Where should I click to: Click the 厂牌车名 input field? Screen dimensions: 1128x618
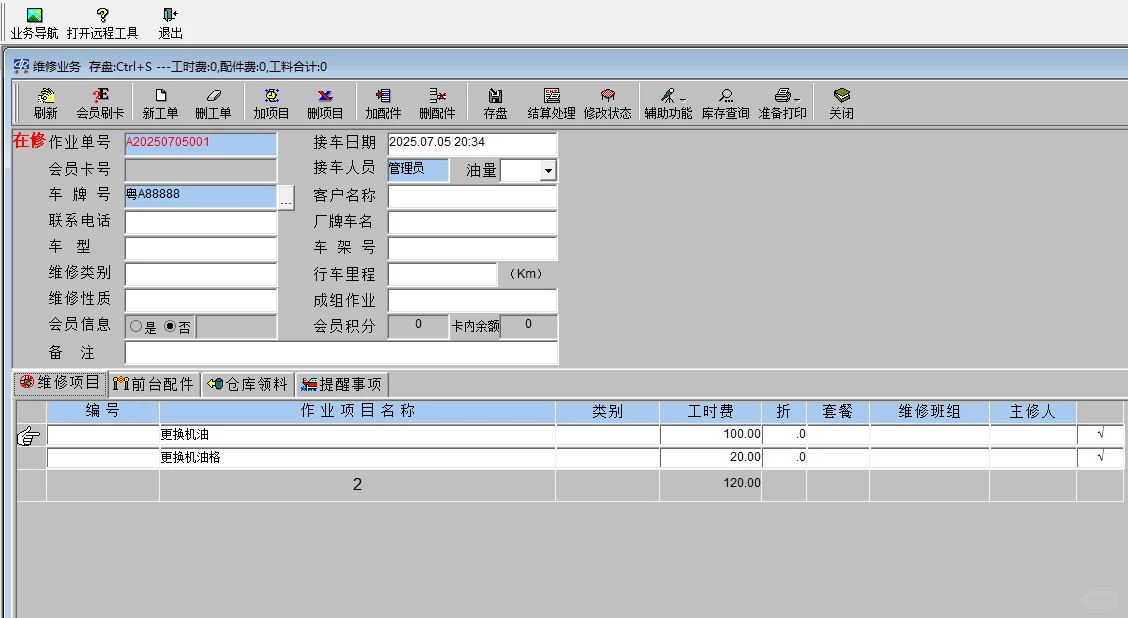(472, 222)
